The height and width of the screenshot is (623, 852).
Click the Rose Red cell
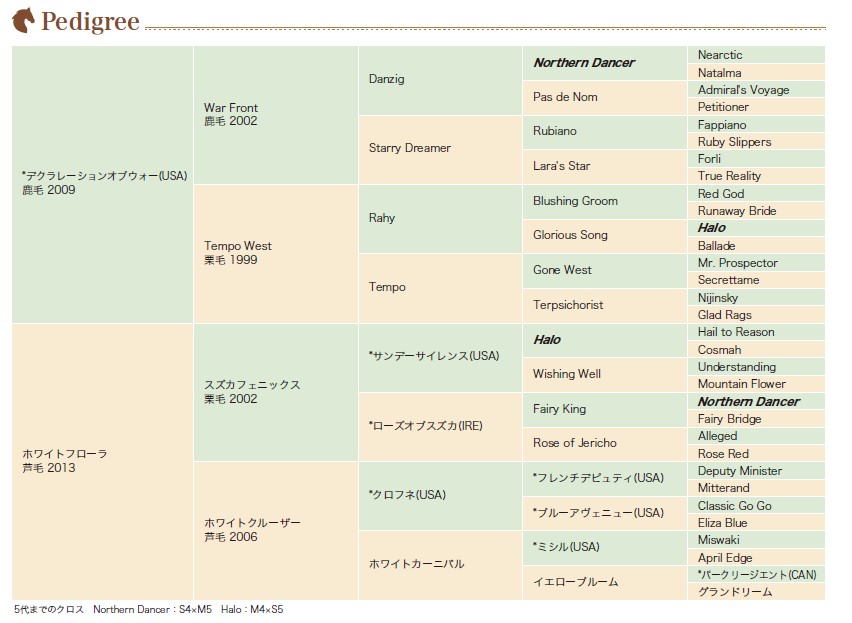(x=756, y=453)
